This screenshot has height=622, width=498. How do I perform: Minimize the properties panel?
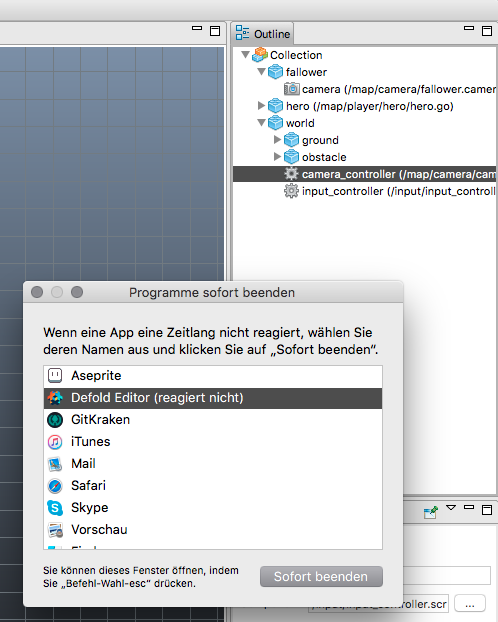coord(469,507)
